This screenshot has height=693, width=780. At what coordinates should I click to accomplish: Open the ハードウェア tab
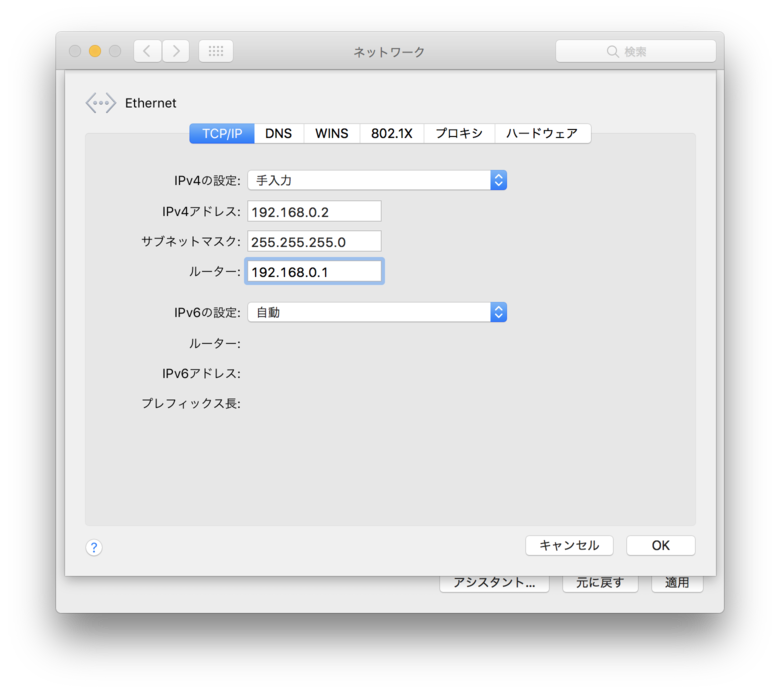pyautogui.click(x=543, y=133)
